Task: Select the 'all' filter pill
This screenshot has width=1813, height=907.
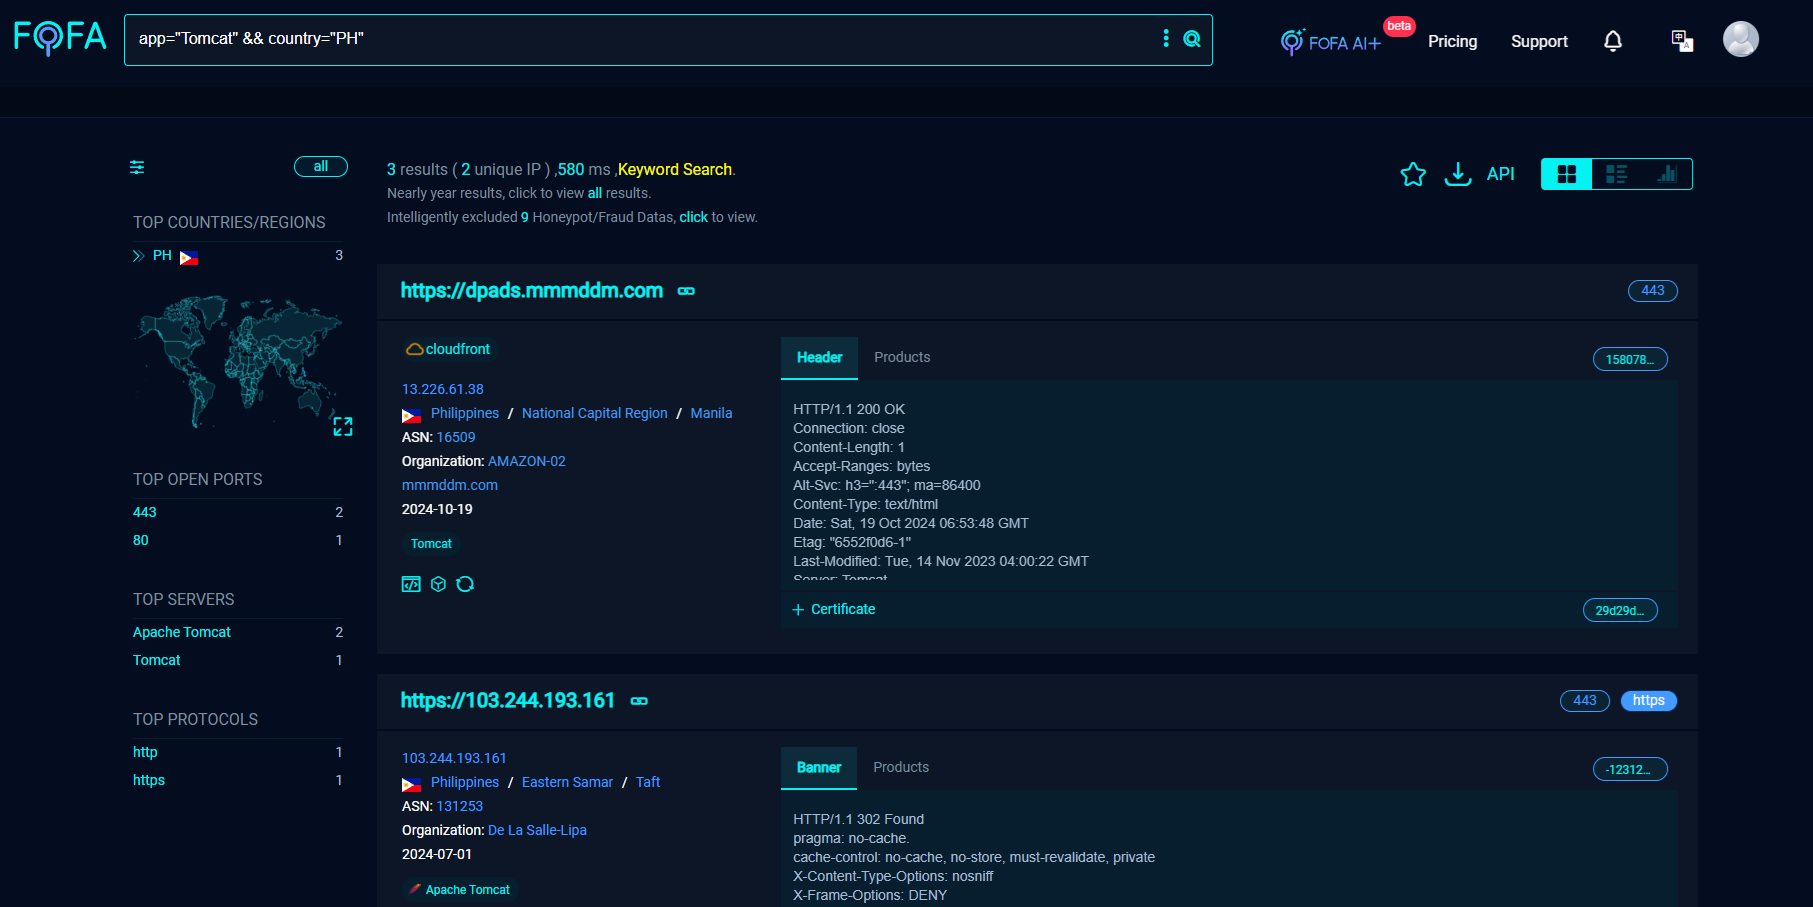Action: pos(321,166)
